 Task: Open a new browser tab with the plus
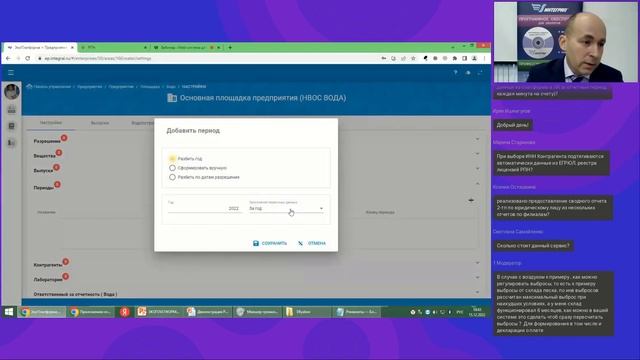click(230, 47)
